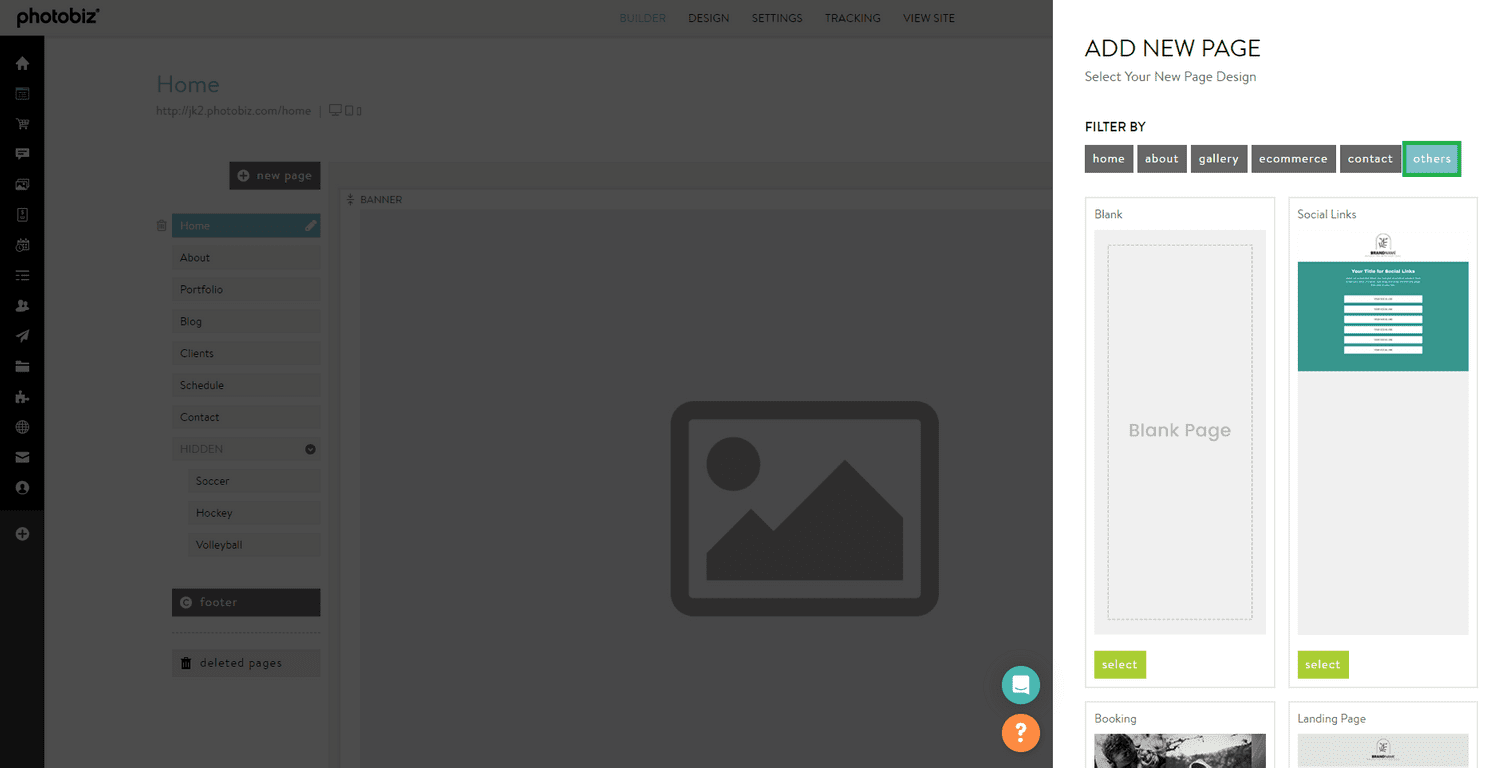Select the shopping cart ecommerce icon
This screenshot has width=1500, height=768.
click(22, 123)
